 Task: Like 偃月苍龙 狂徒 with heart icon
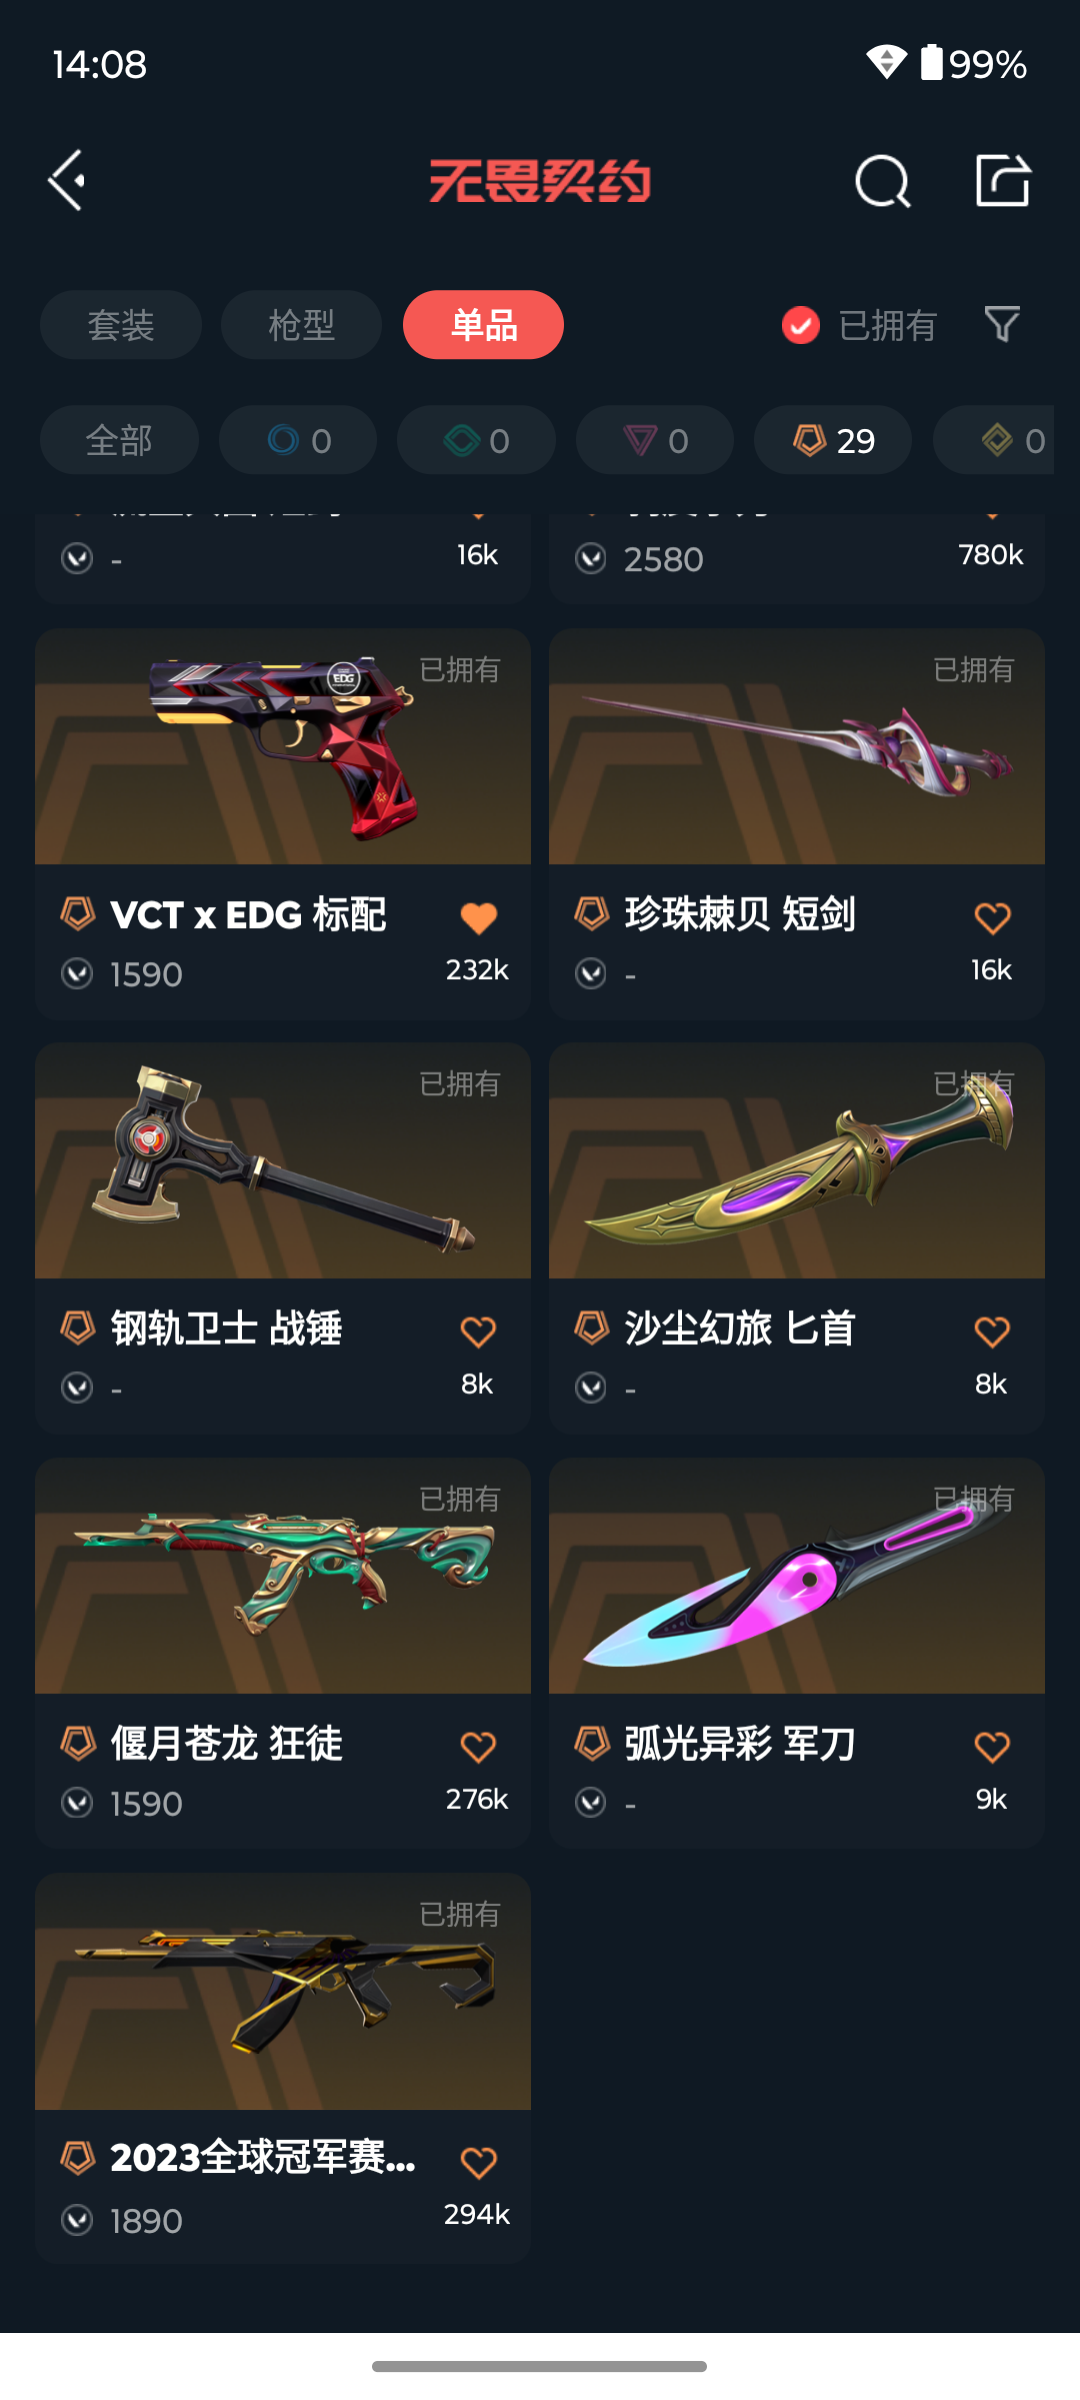[x=478, y=1747]
